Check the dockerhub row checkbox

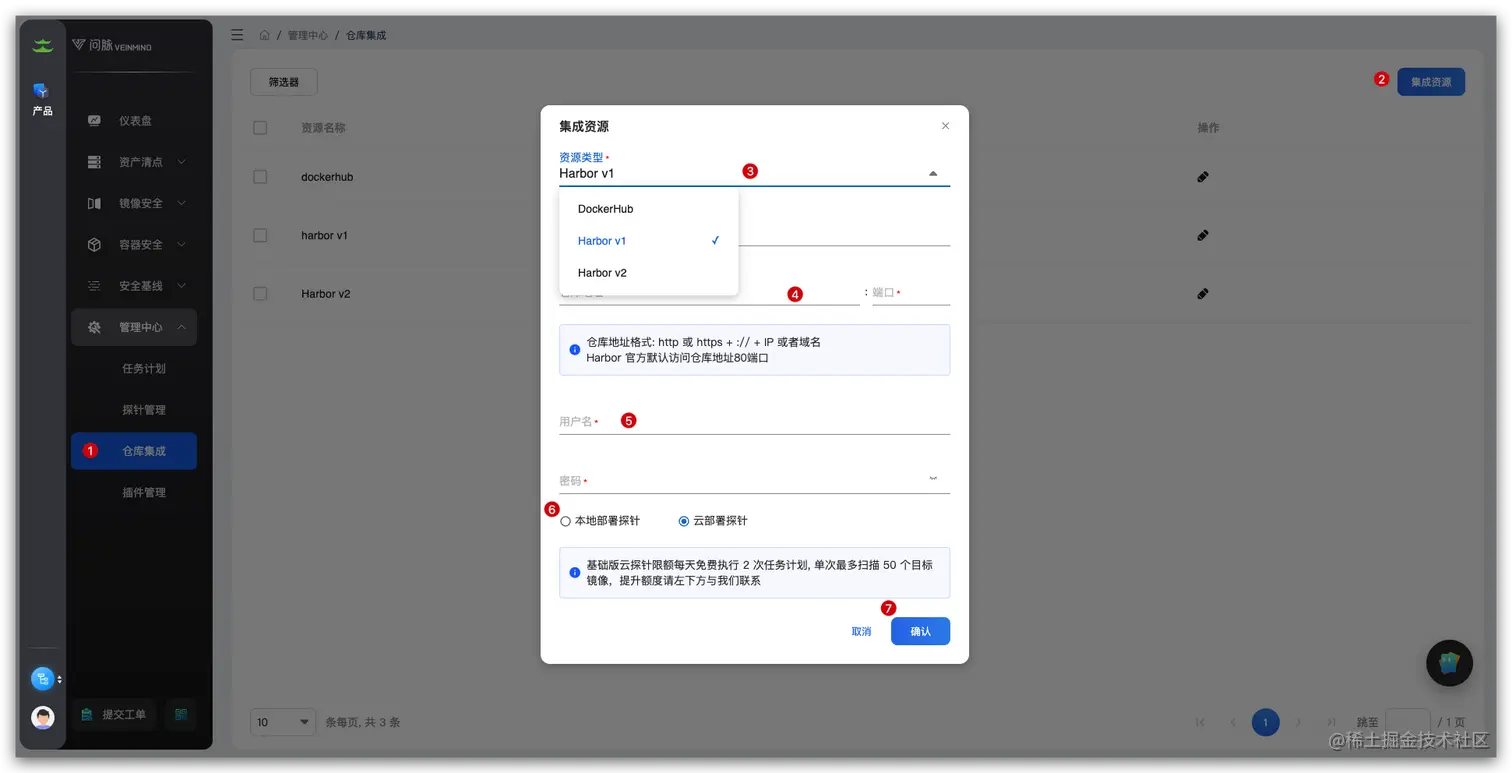[x=260, y=177]
